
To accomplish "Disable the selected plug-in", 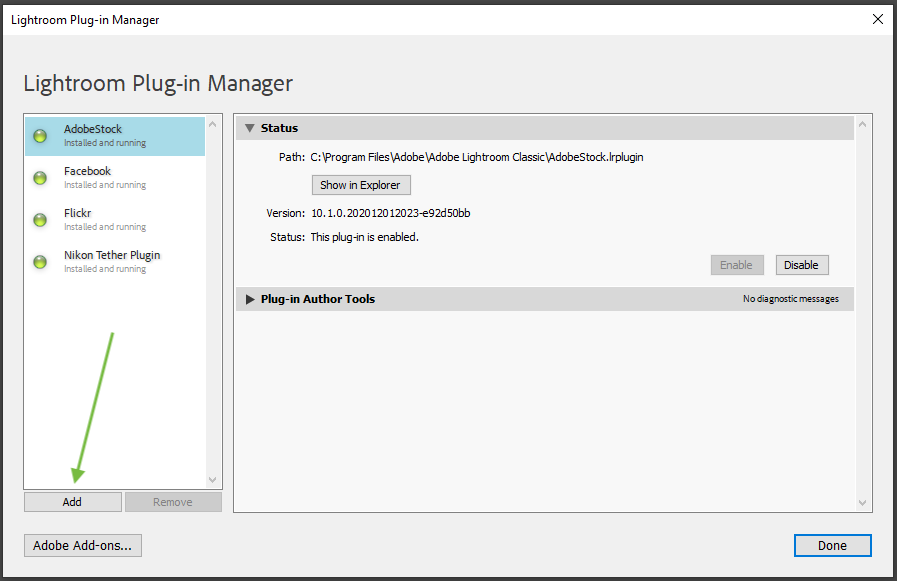I will (801, 265).
